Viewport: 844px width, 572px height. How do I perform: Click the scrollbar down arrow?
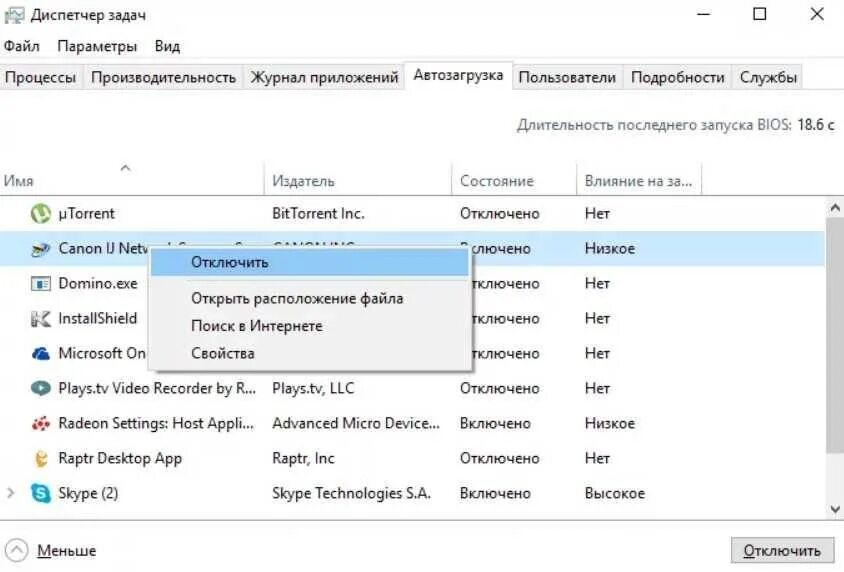[x=835, y=509]
